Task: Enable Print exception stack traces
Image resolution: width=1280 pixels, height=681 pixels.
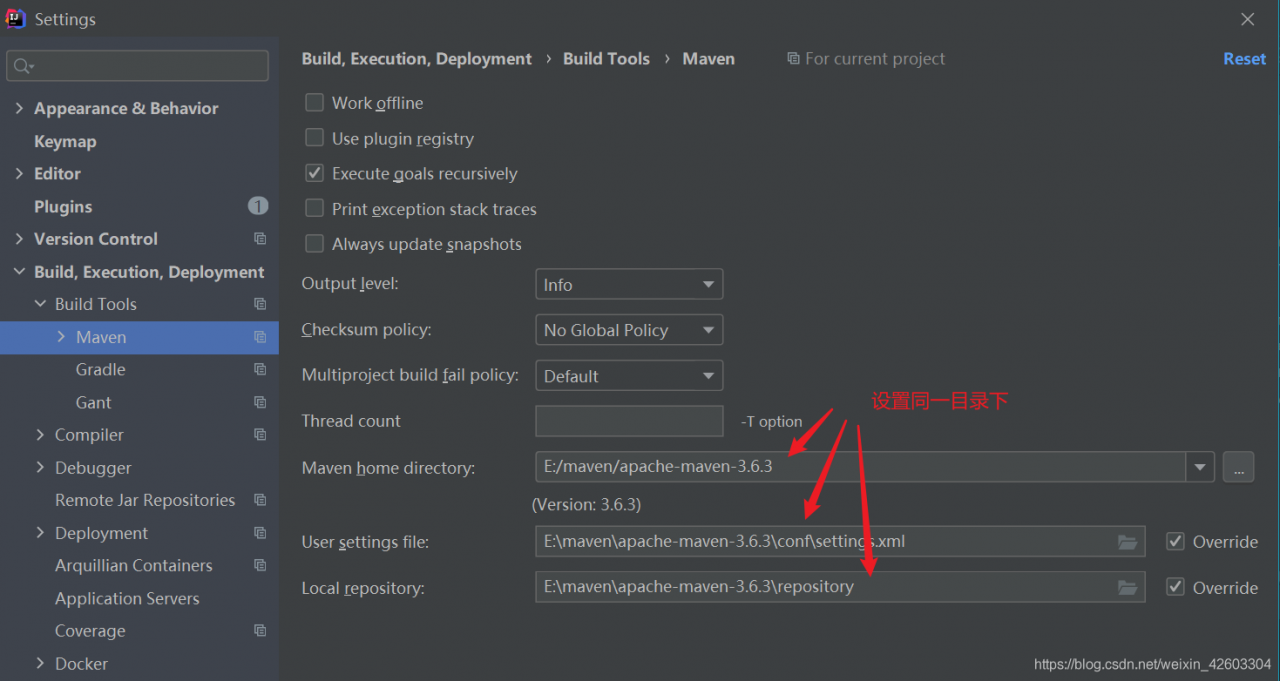Action: tap(314, 208)
